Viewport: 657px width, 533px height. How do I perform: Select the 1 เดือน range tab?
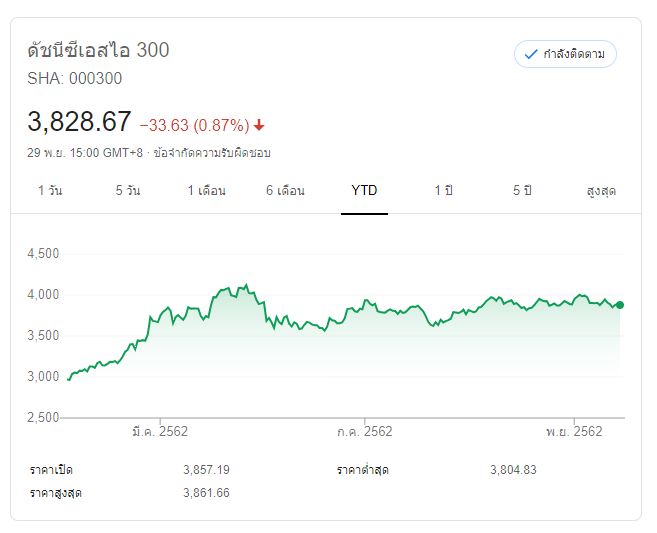tap(206, 191)
